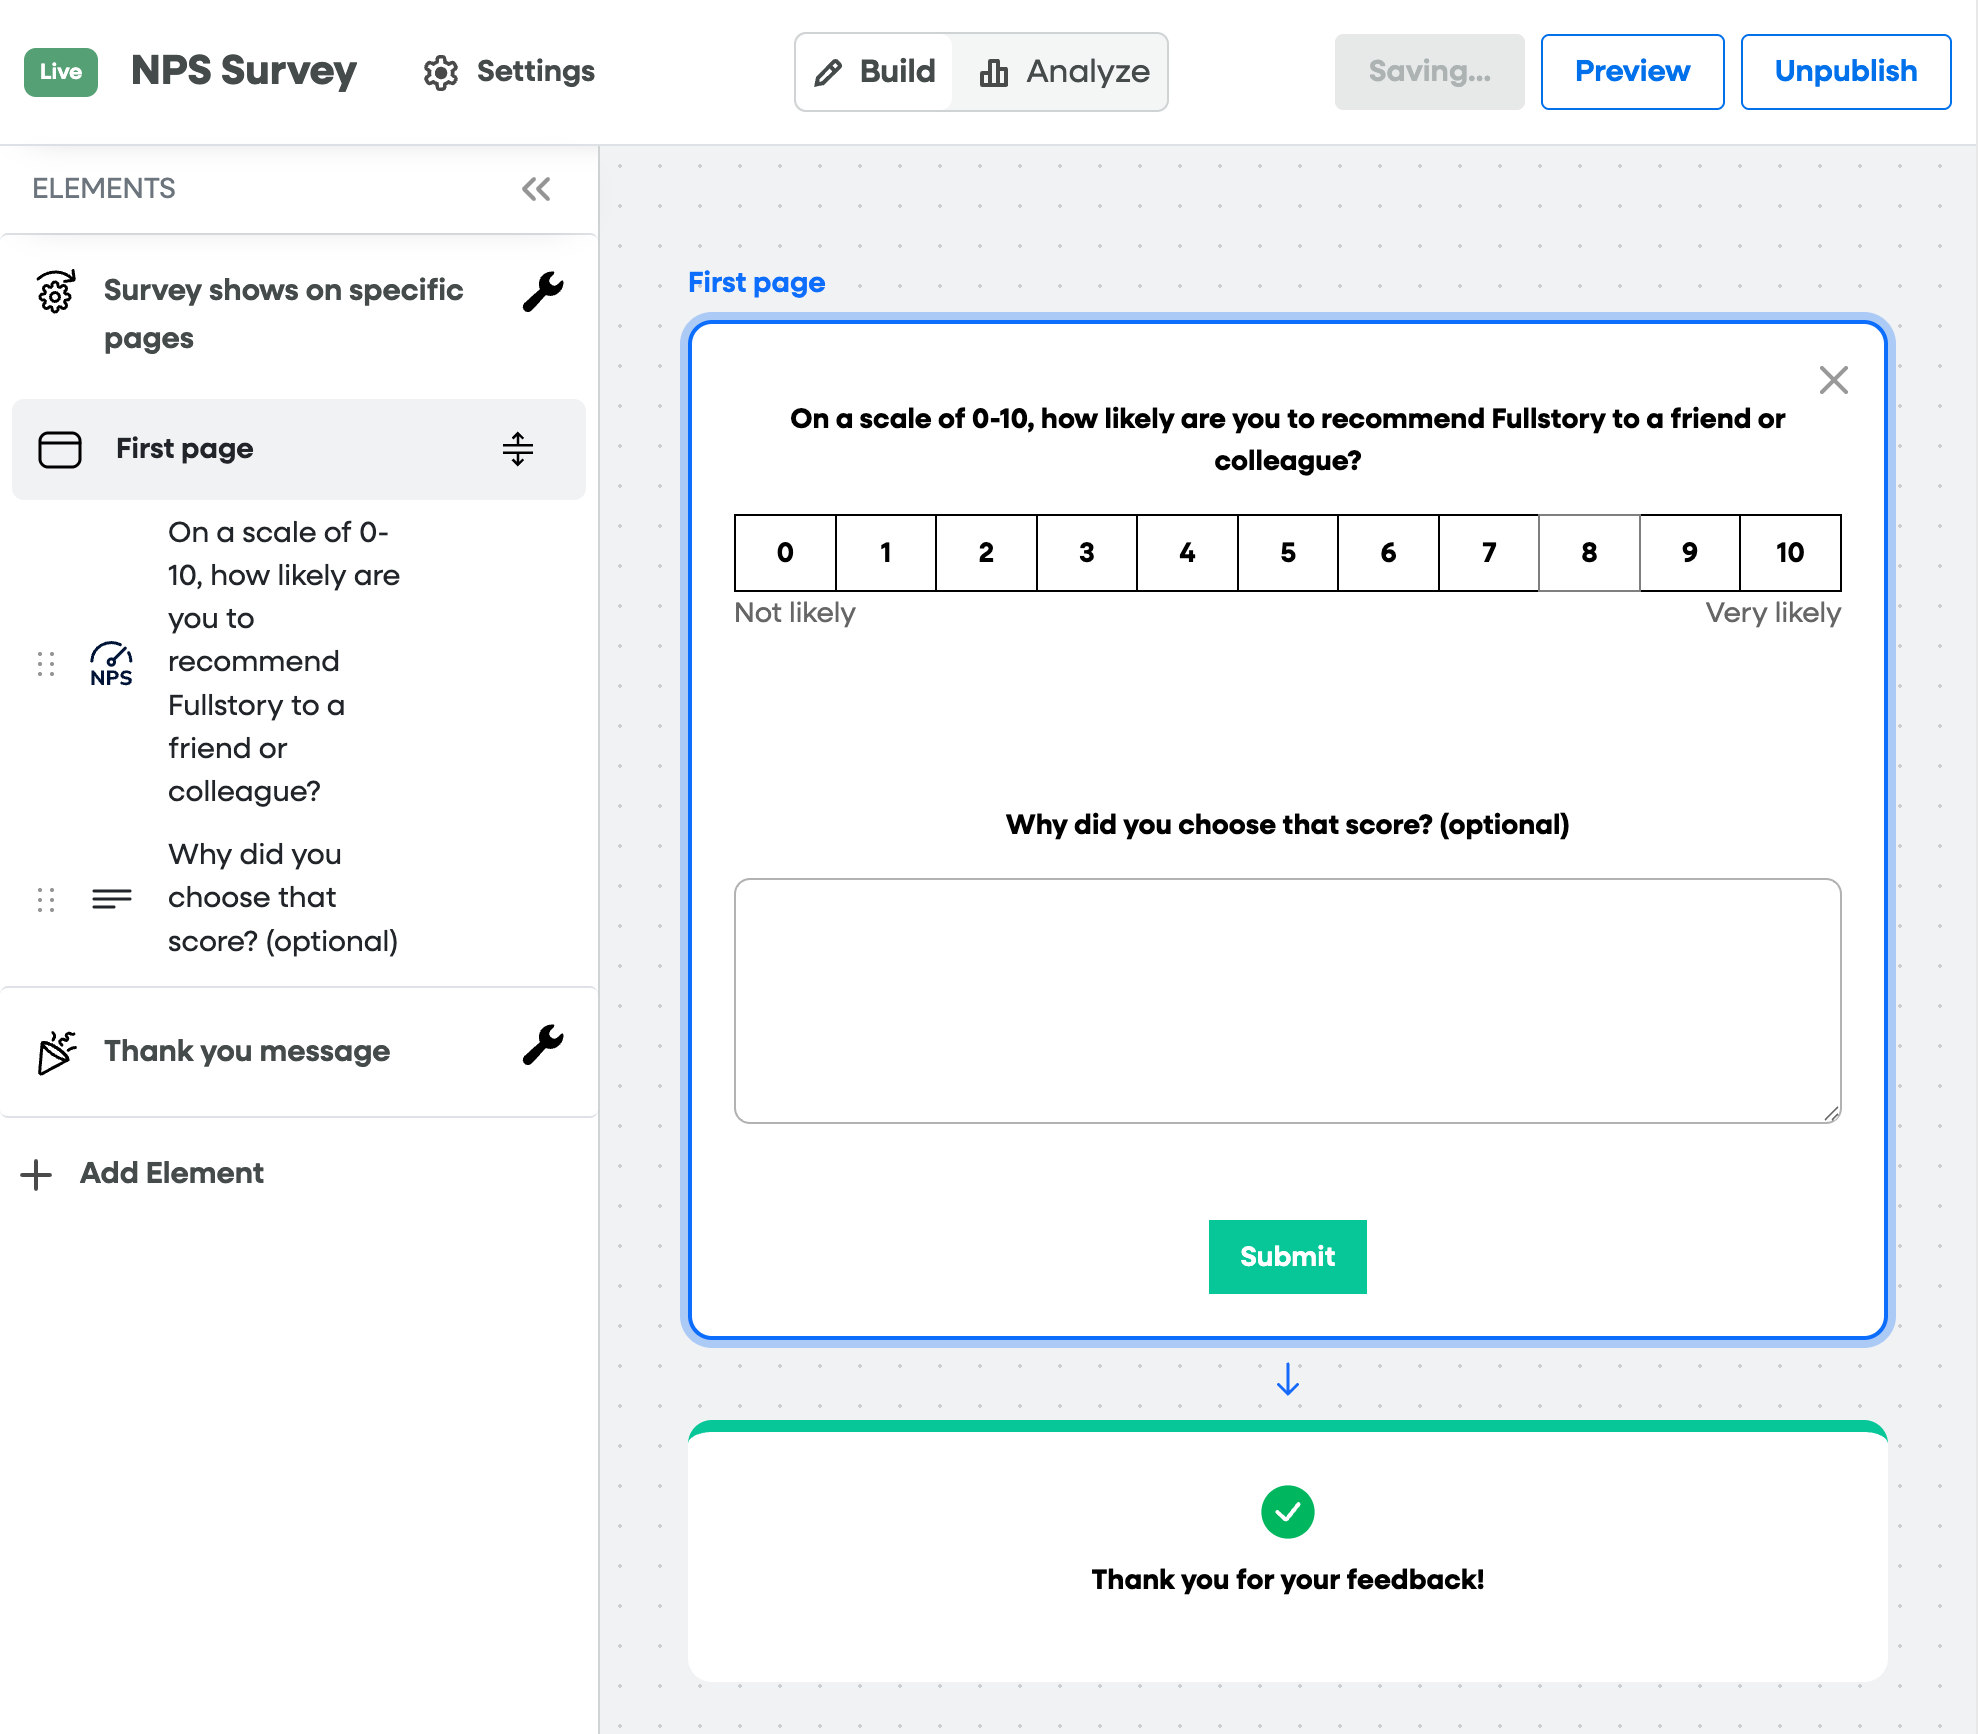Screen dimensions: 1978x1734
Task: Click the wrench icon for survey targeting
Action: pos(543,292)
